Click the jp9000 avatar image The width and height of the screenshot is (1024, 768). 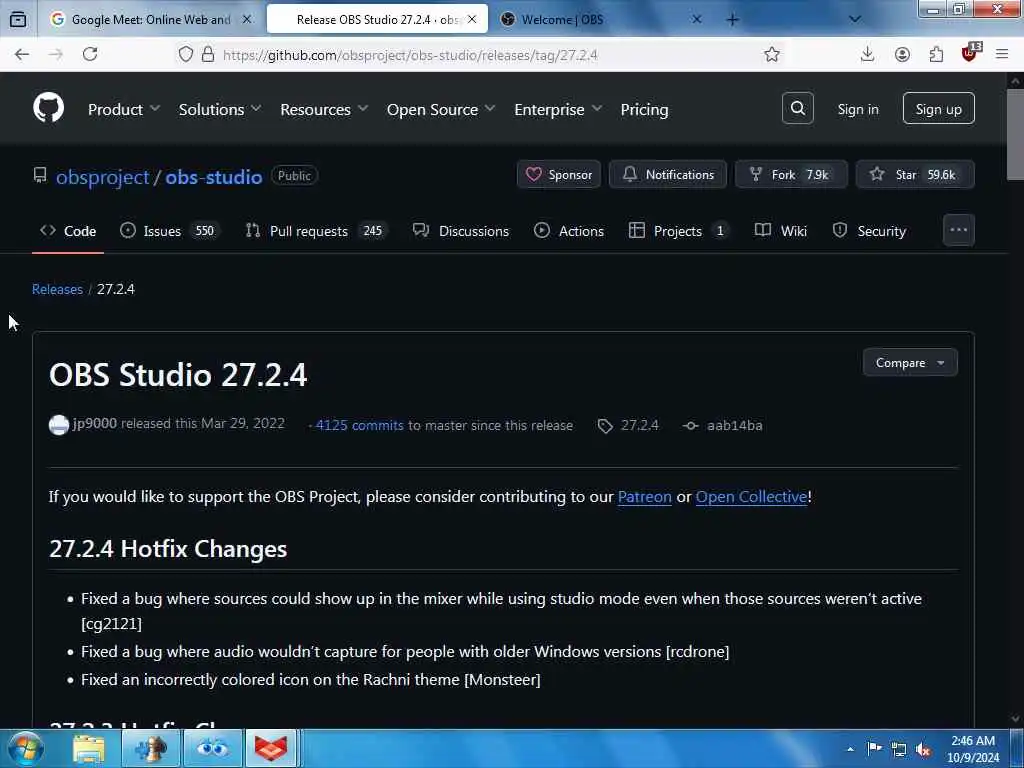click(x=59, y=425)
